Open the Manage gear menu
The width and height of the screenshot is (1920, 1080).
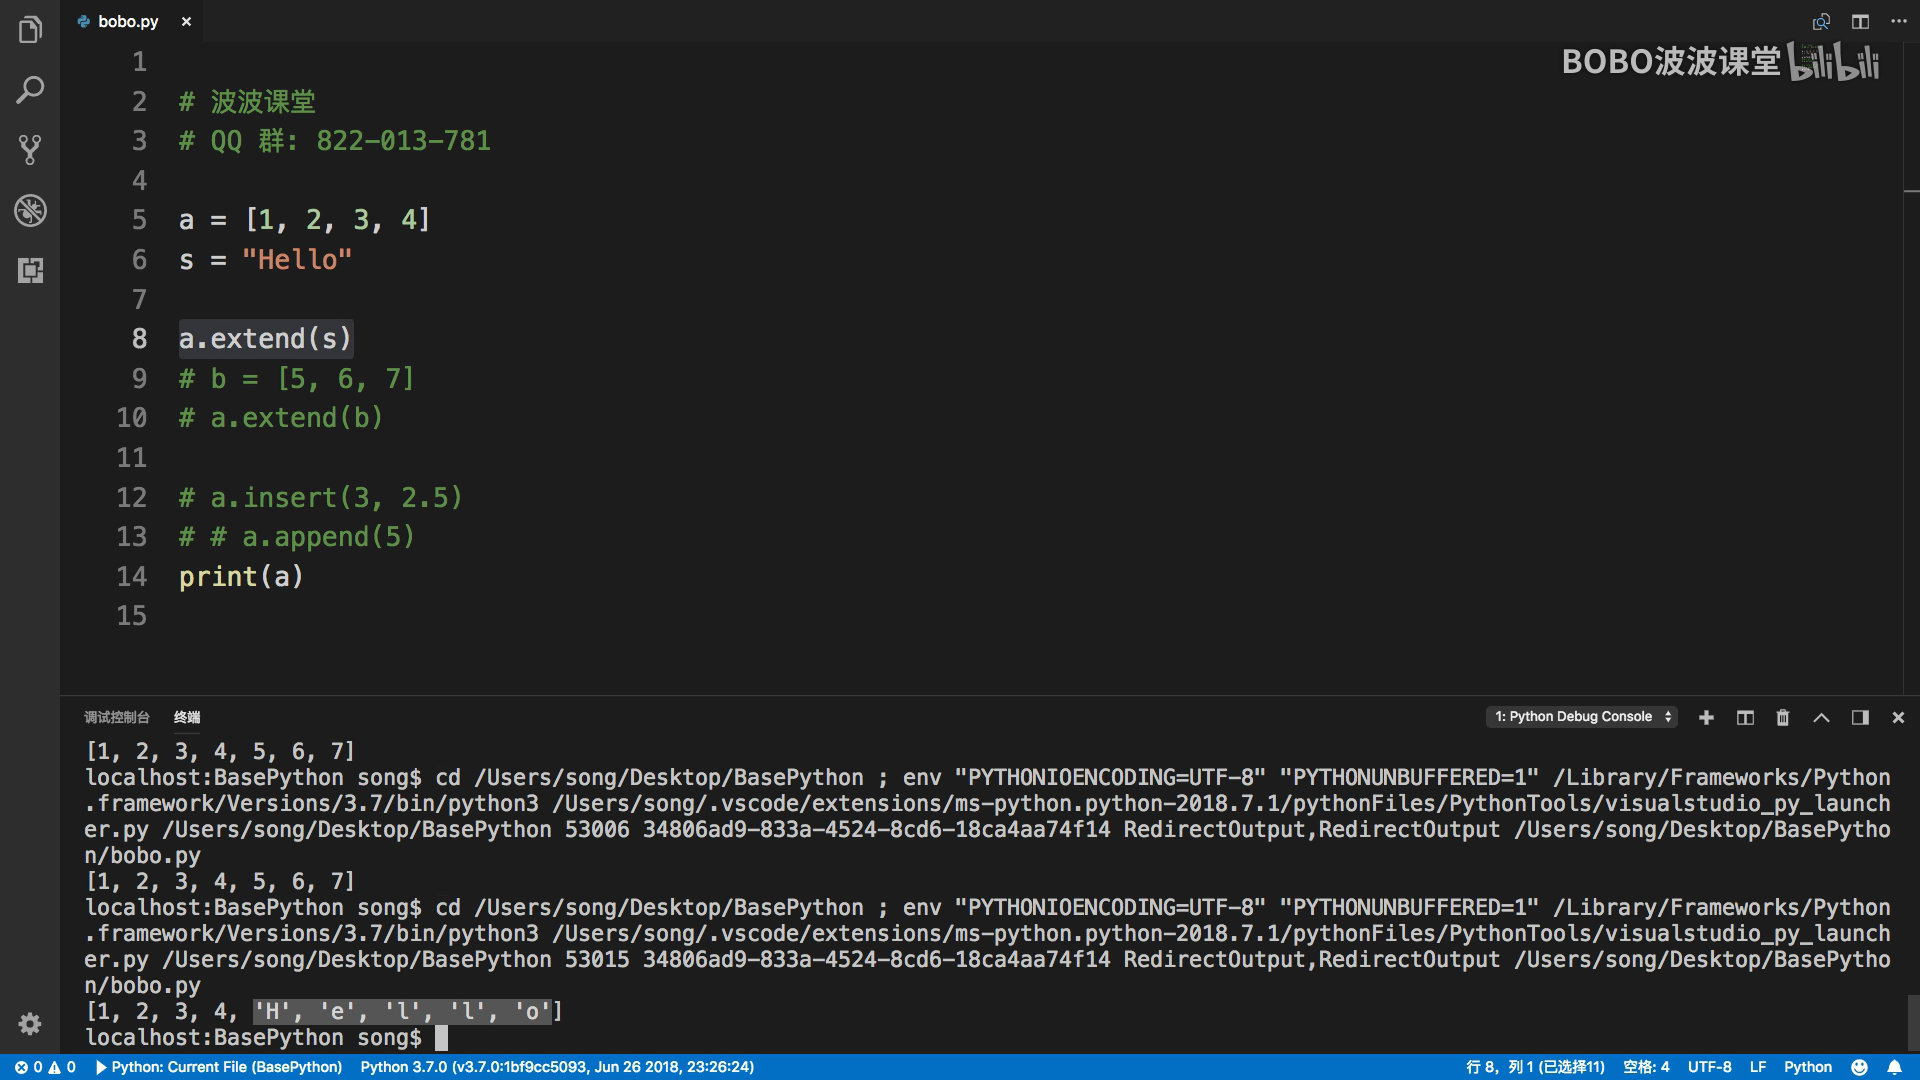[30, 1024]
